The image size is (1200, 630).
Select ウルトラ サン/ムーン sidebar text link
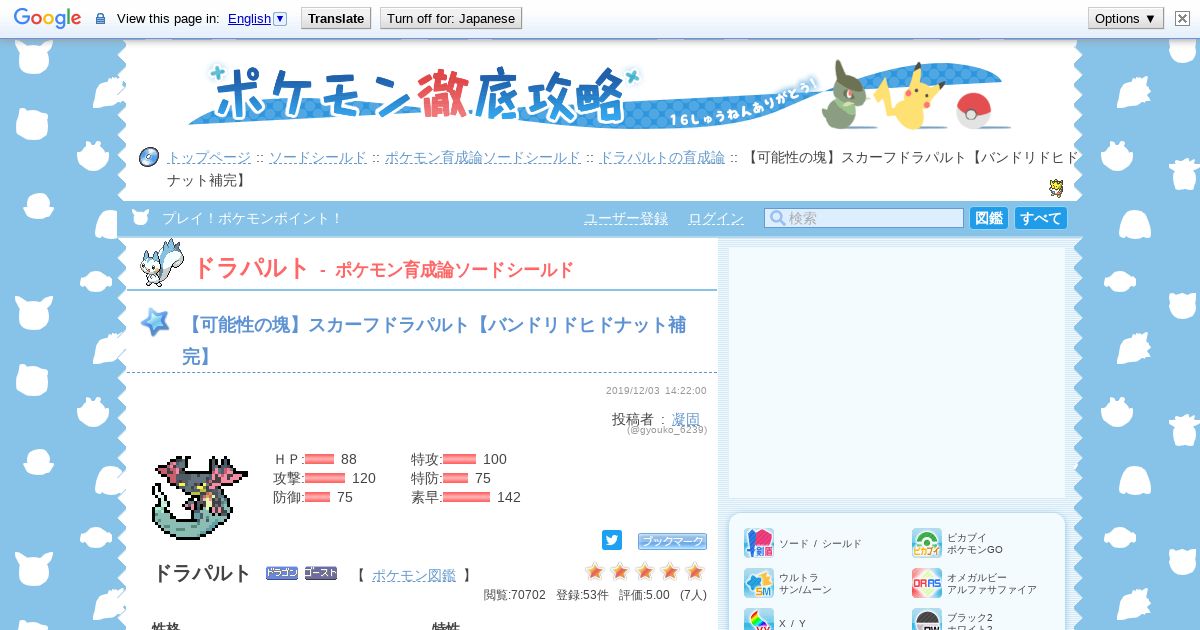pos(805,584)
